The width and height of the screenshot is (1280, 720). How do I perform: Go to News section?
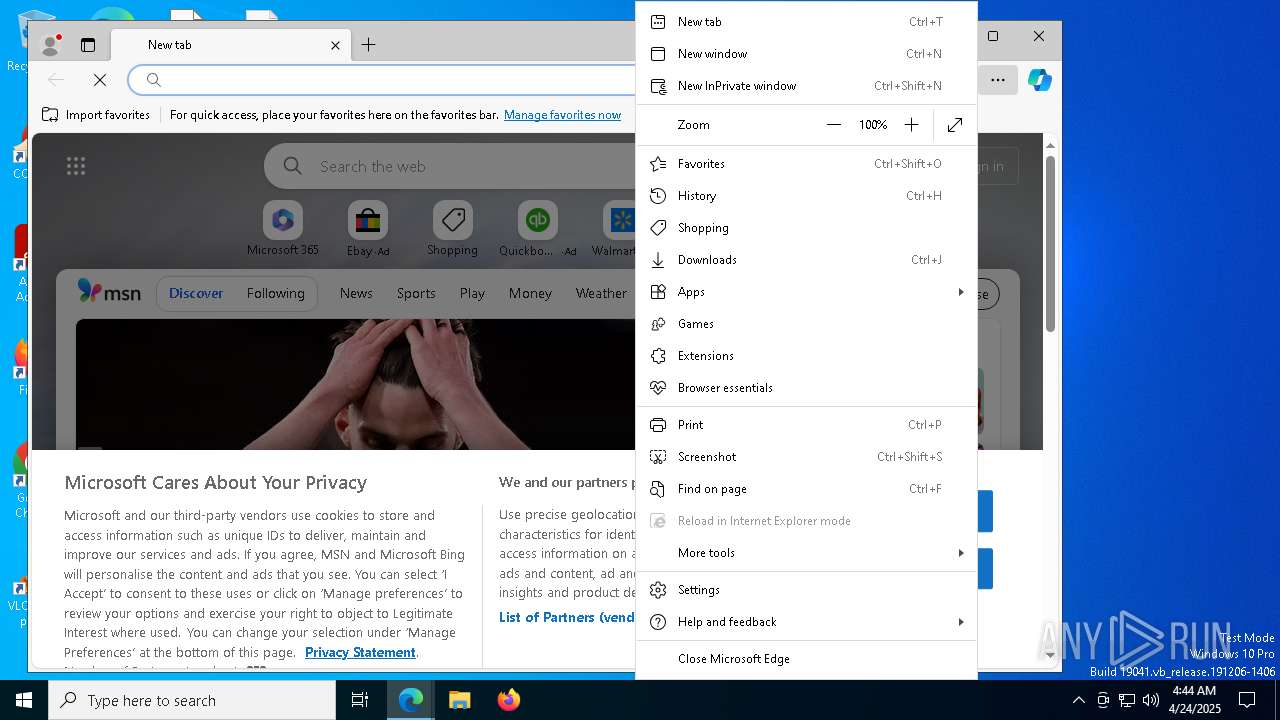[356, 293]
